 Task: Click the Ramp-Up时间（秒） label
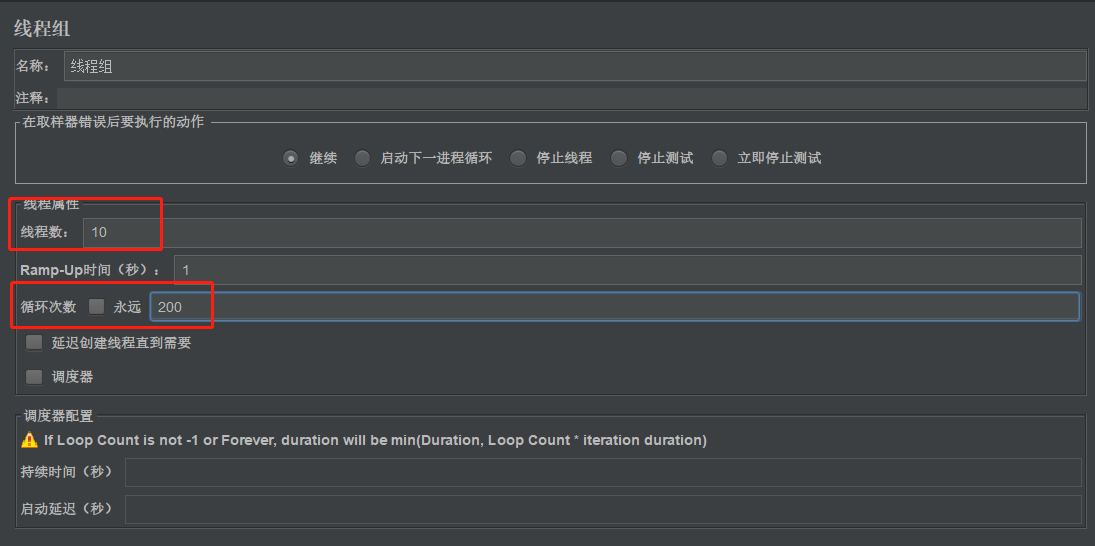(91, 270)
